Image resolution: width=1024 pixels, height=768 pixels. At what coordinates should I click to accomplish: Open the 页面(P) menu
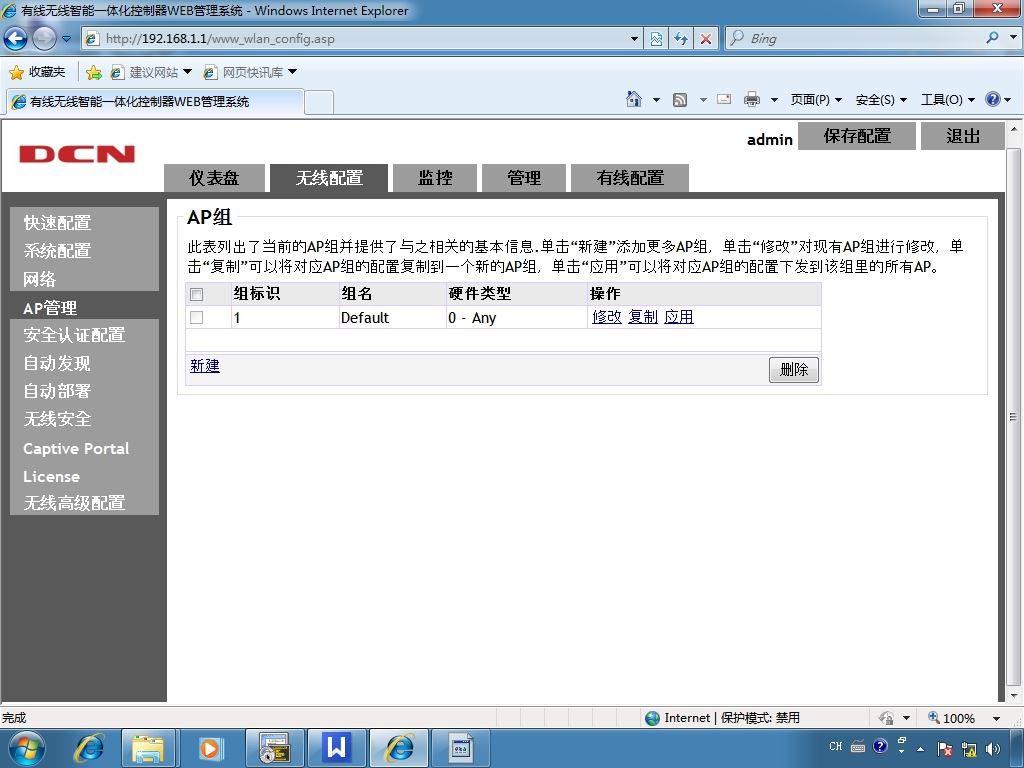816,99
